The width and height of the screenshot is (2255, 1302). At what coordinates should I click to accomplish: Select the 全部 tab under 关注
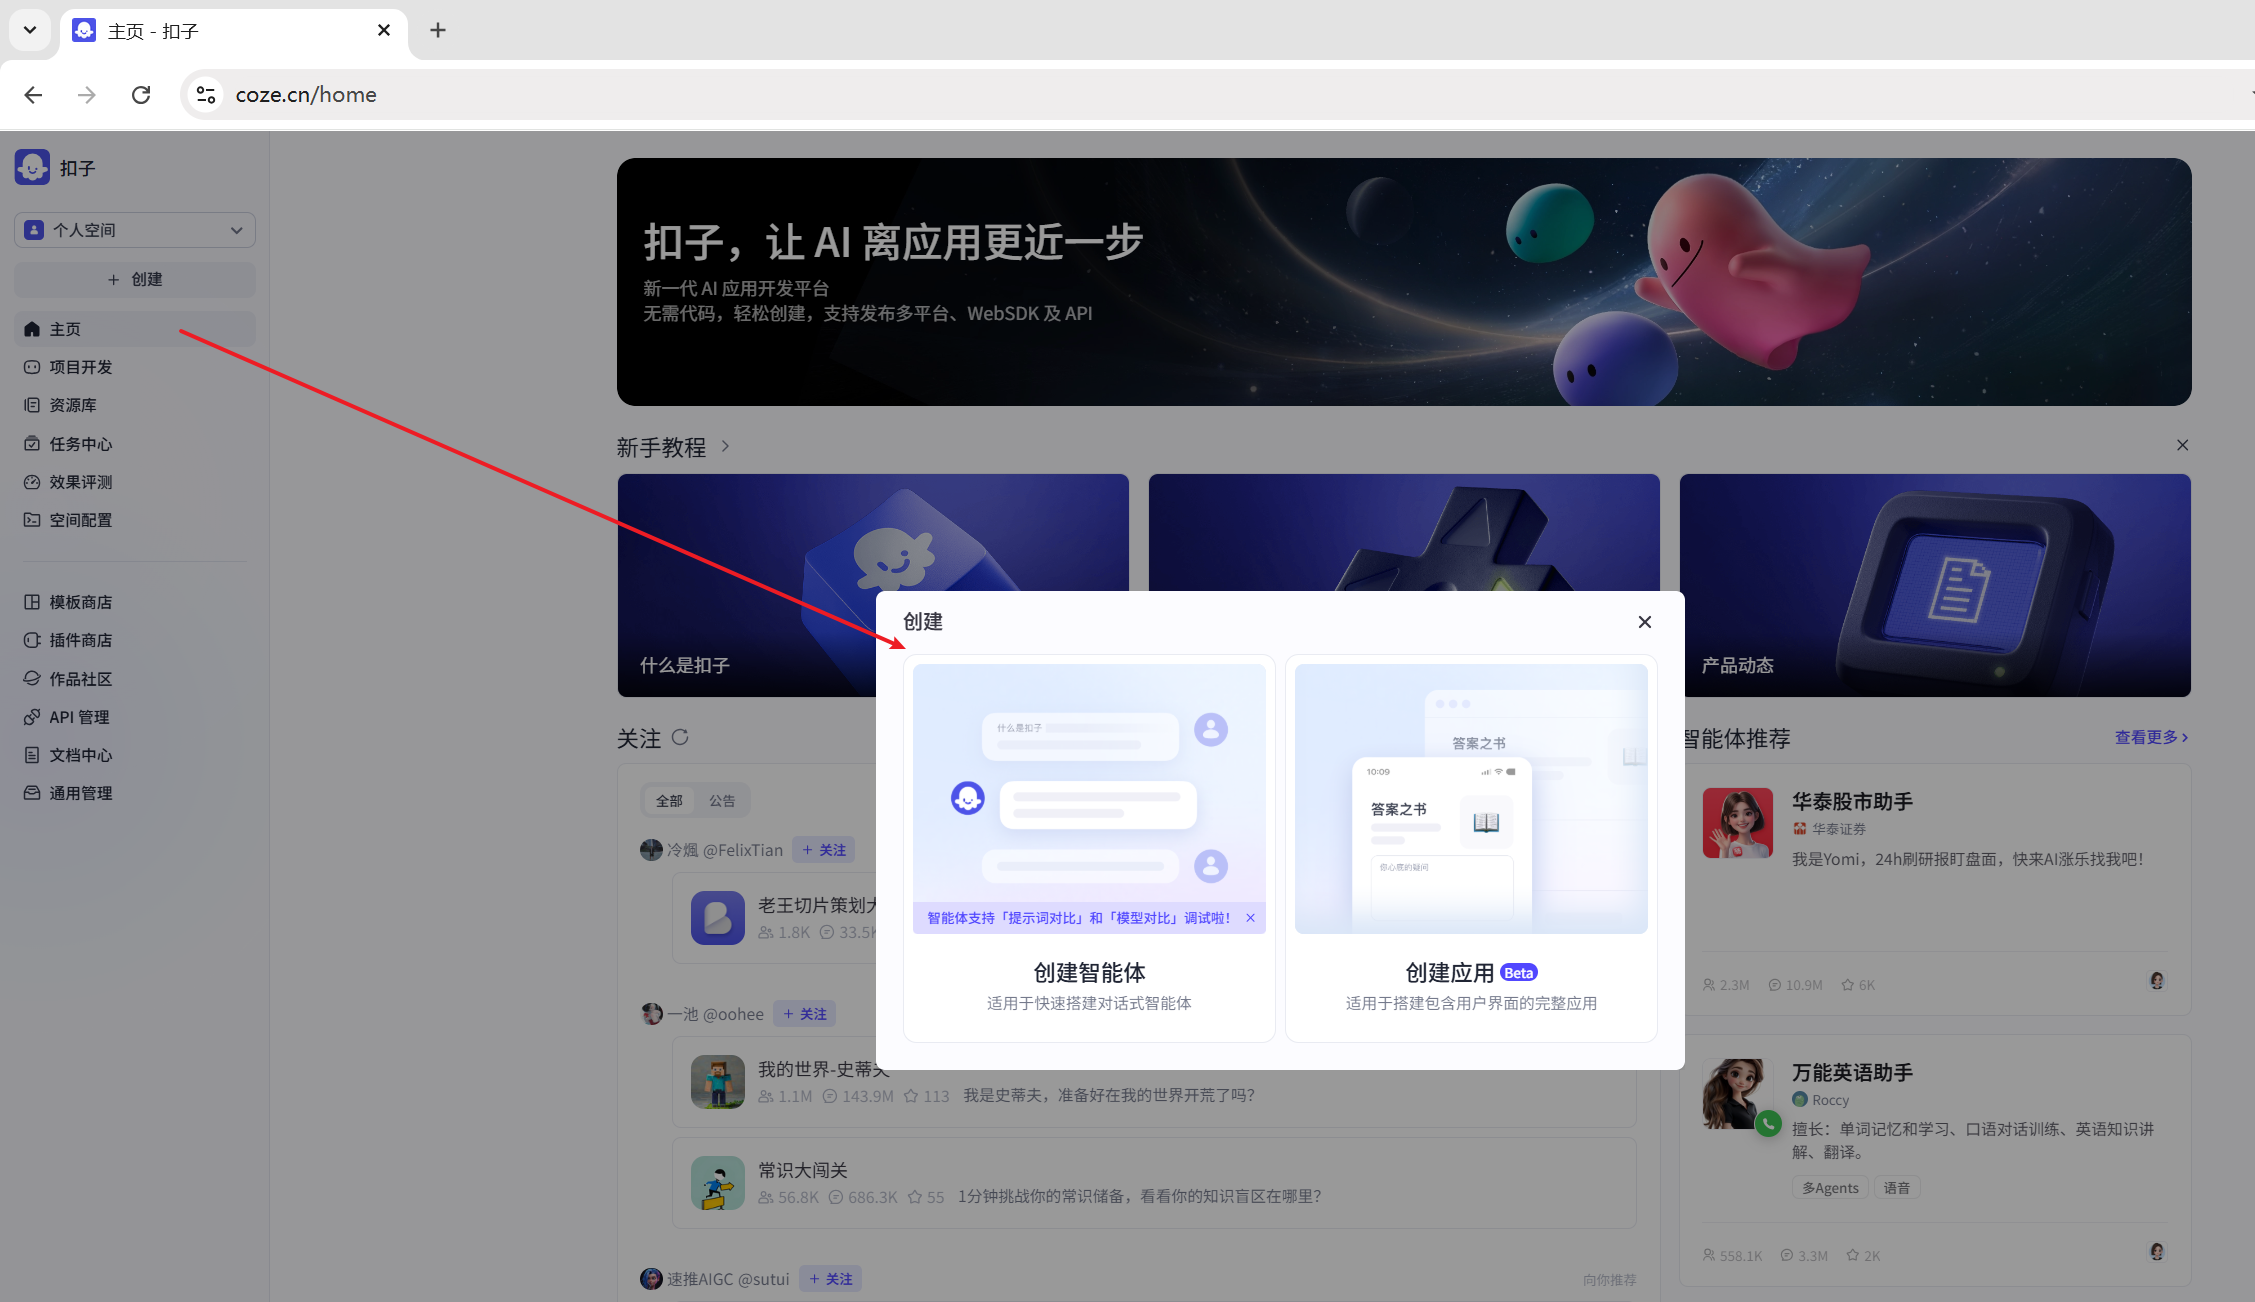[x=669, y=801]
